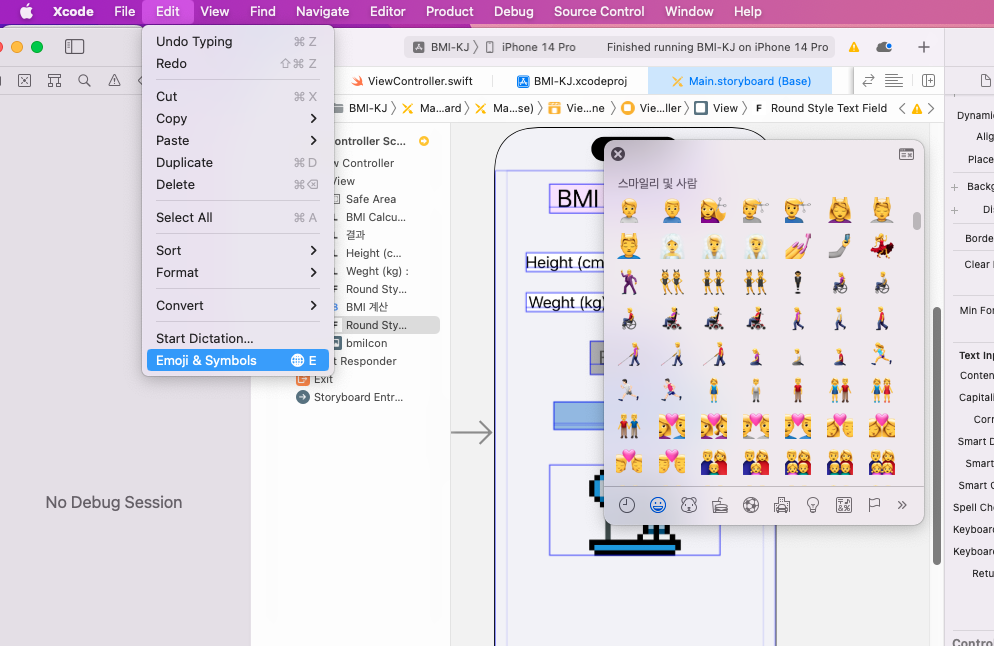Select Symbols emoji category icon
The height and width of the screenshot is (646, 994).
(x=844, y=505)
